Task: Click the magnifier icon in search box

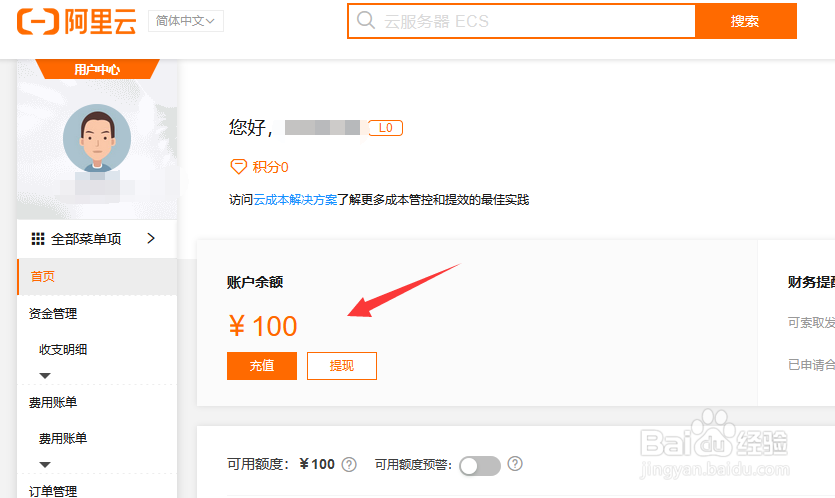Action: (366, 20)
